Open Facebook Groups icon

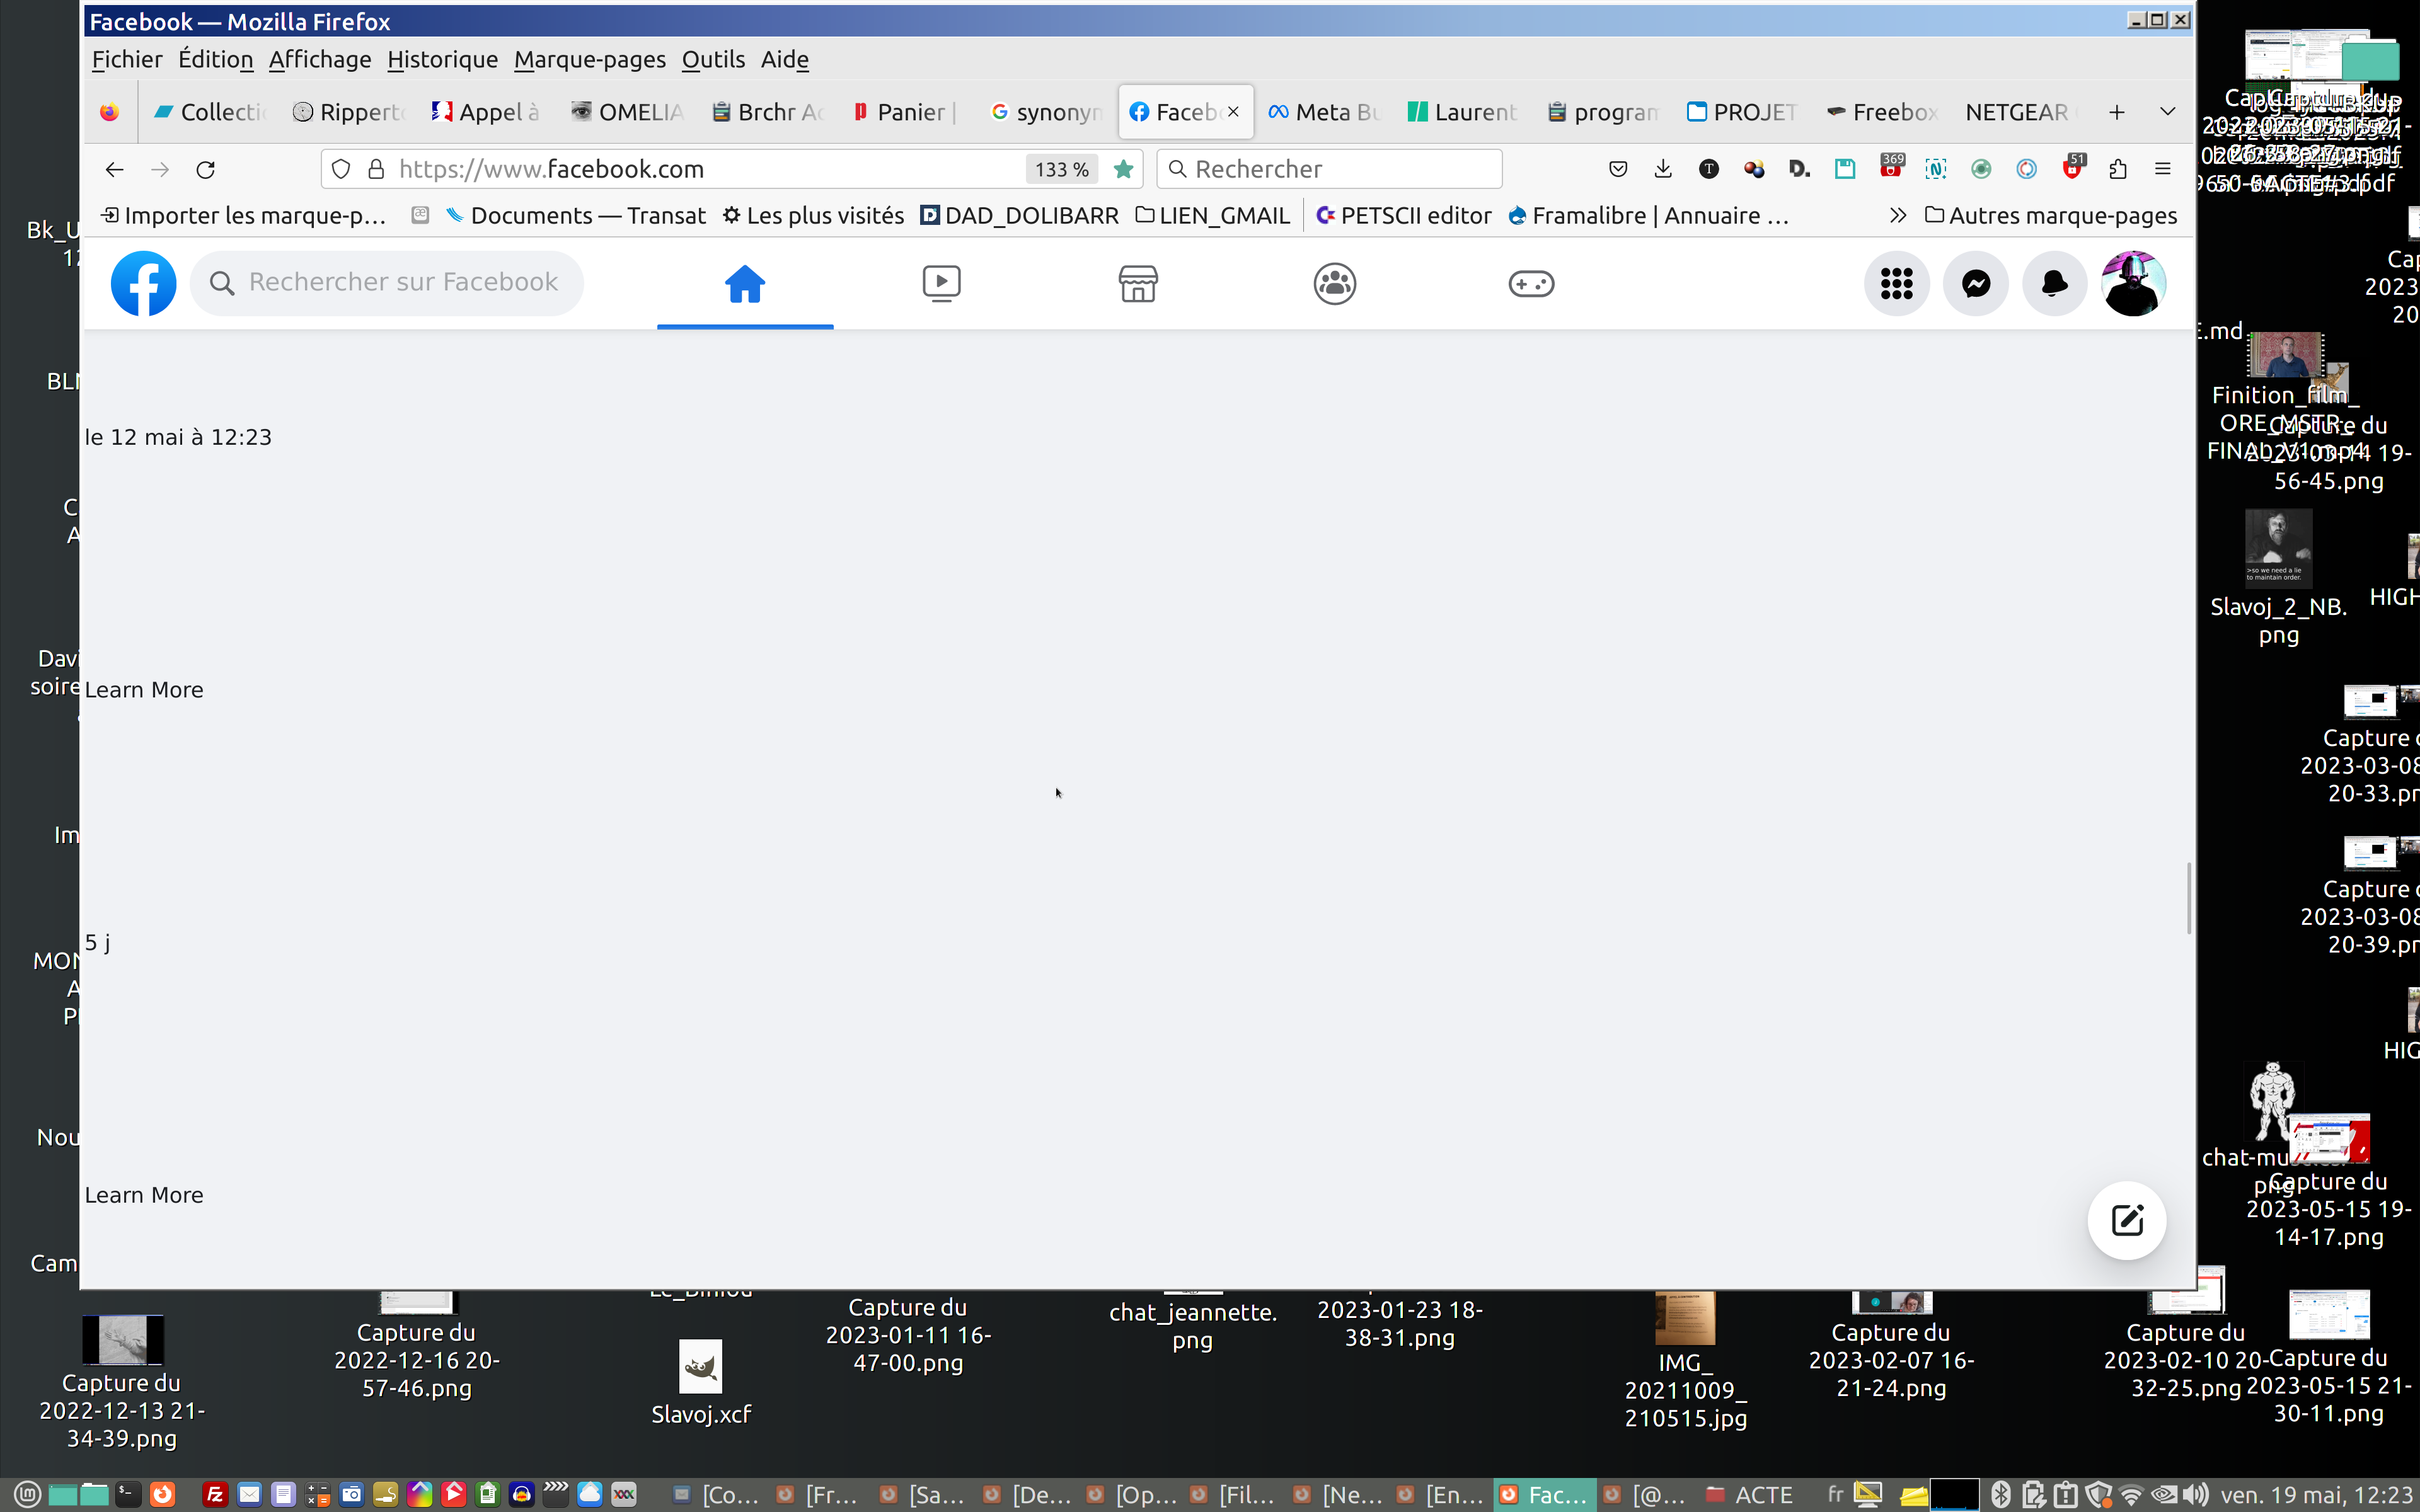1334,284
